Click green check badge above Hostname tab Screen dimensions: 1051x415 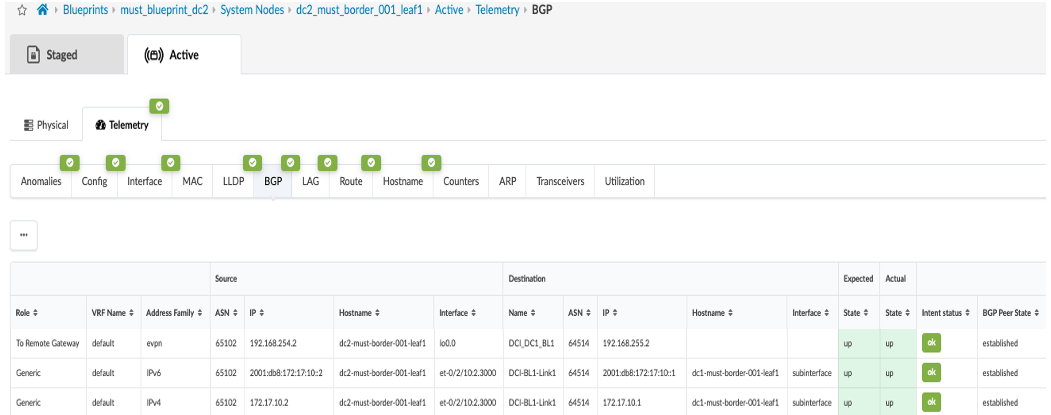click(x=431, y=161)
